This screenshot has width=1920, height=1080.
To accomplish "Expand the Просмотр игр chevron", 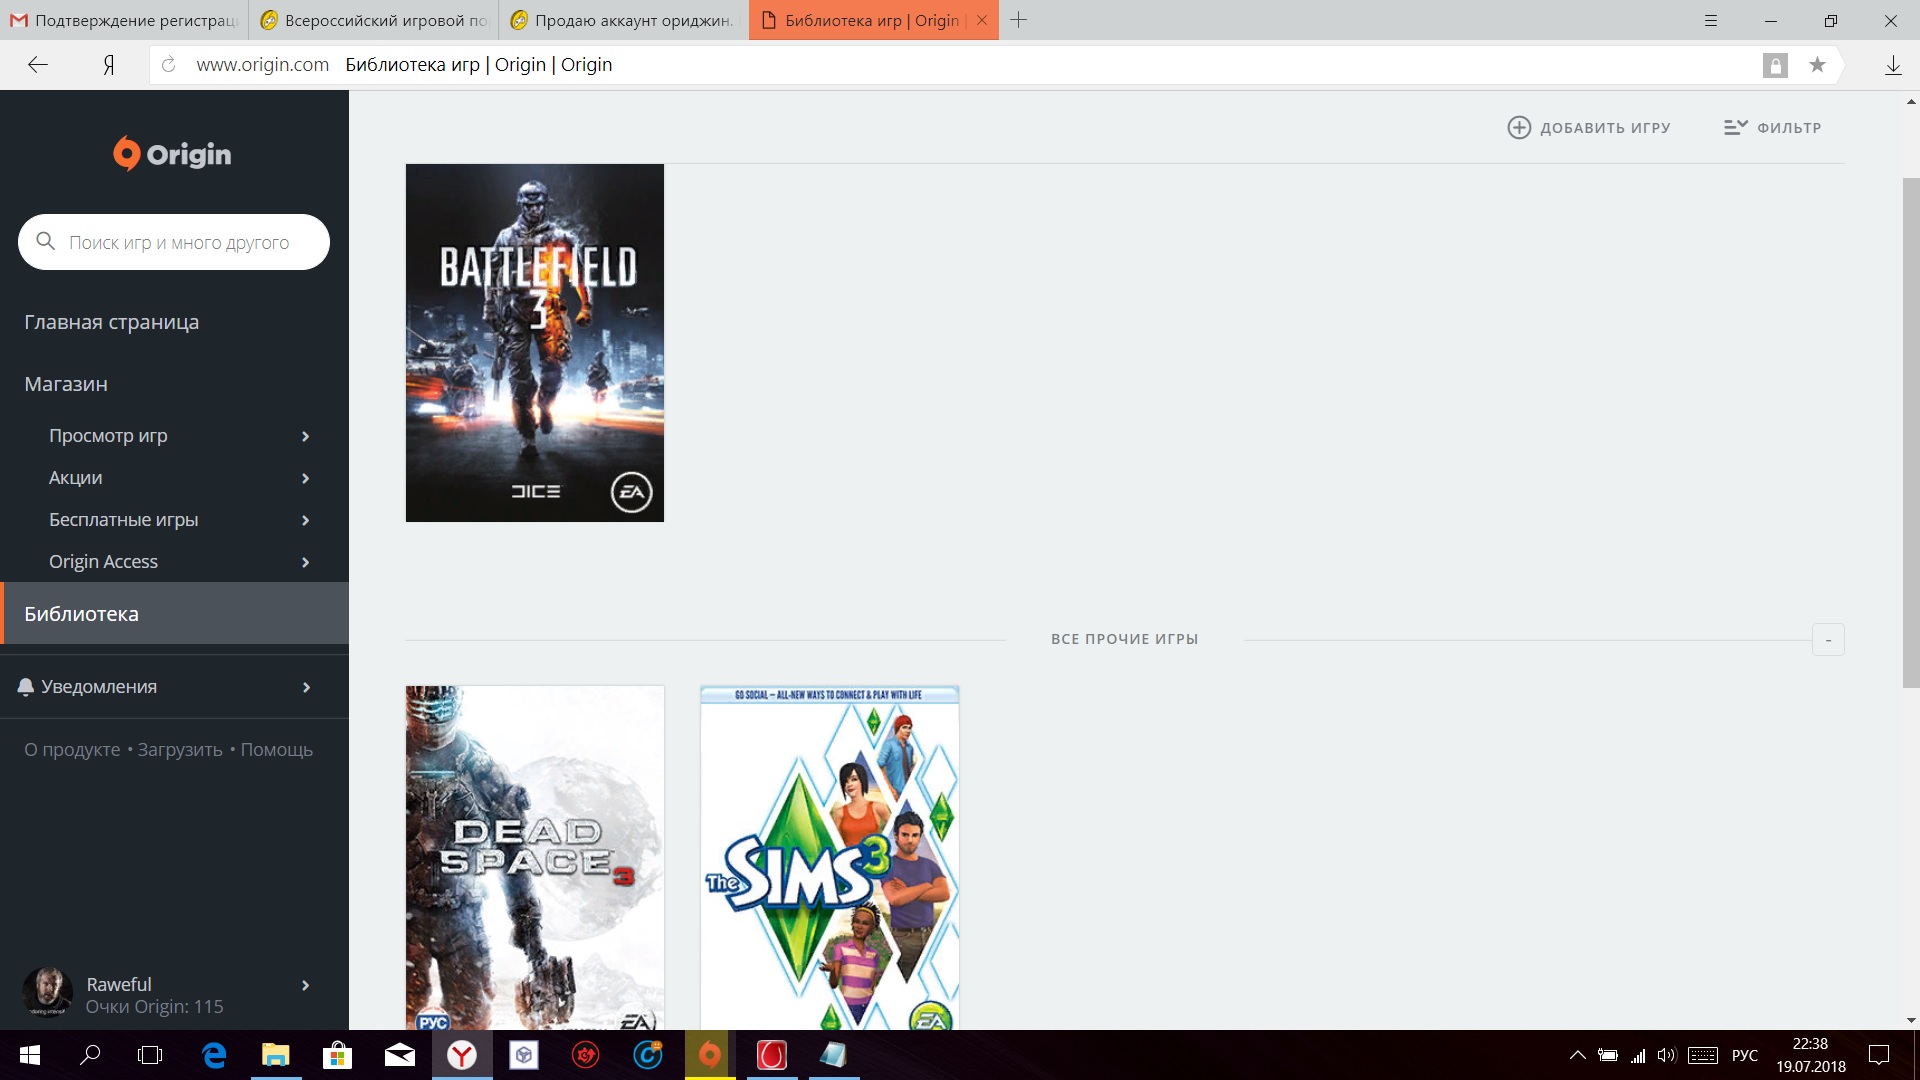I will pyautogui.click(x=306, y=436).
